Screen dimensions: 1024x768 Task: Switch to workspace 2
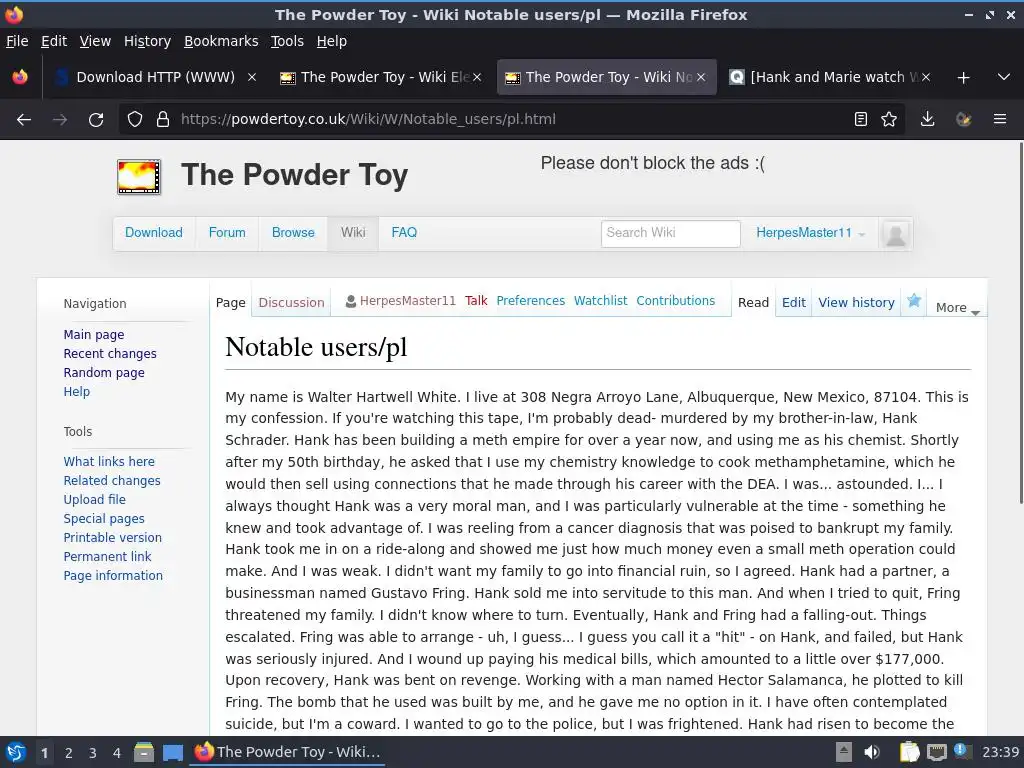[x=69, y=753]
